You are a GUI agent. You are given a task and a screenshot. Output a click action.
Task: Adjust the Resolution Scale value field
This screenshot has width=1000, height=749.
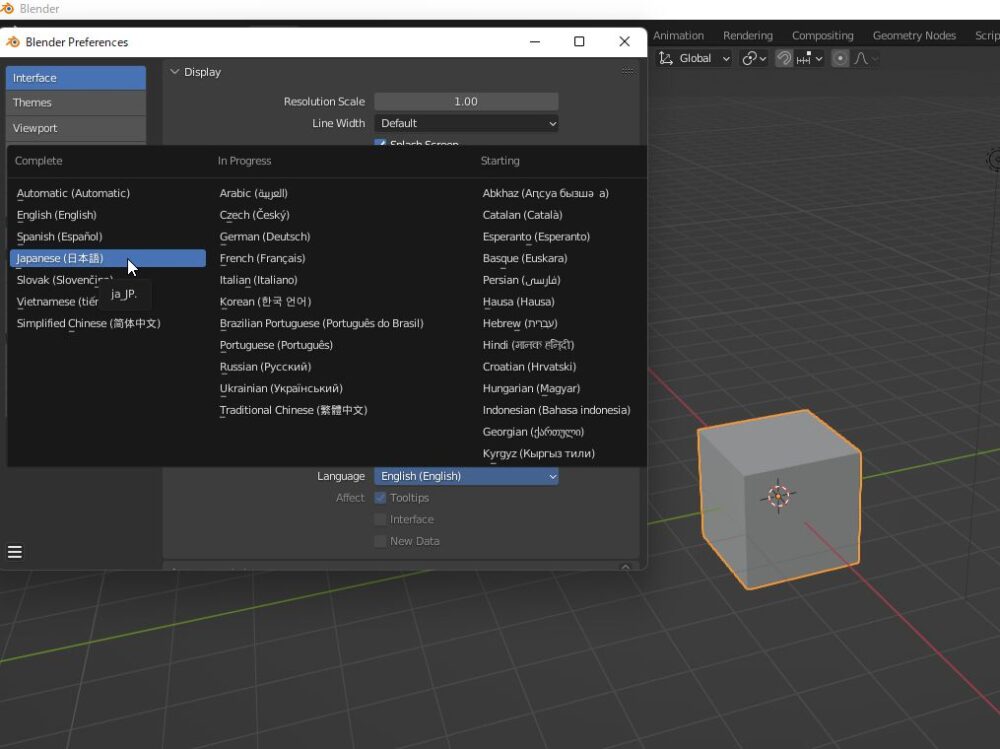click(x=466, y=101)
